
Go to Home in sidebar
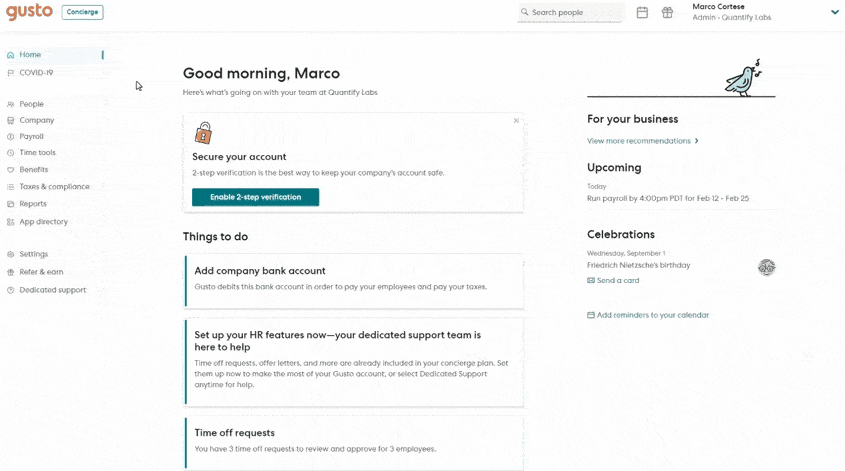[30, 54]
